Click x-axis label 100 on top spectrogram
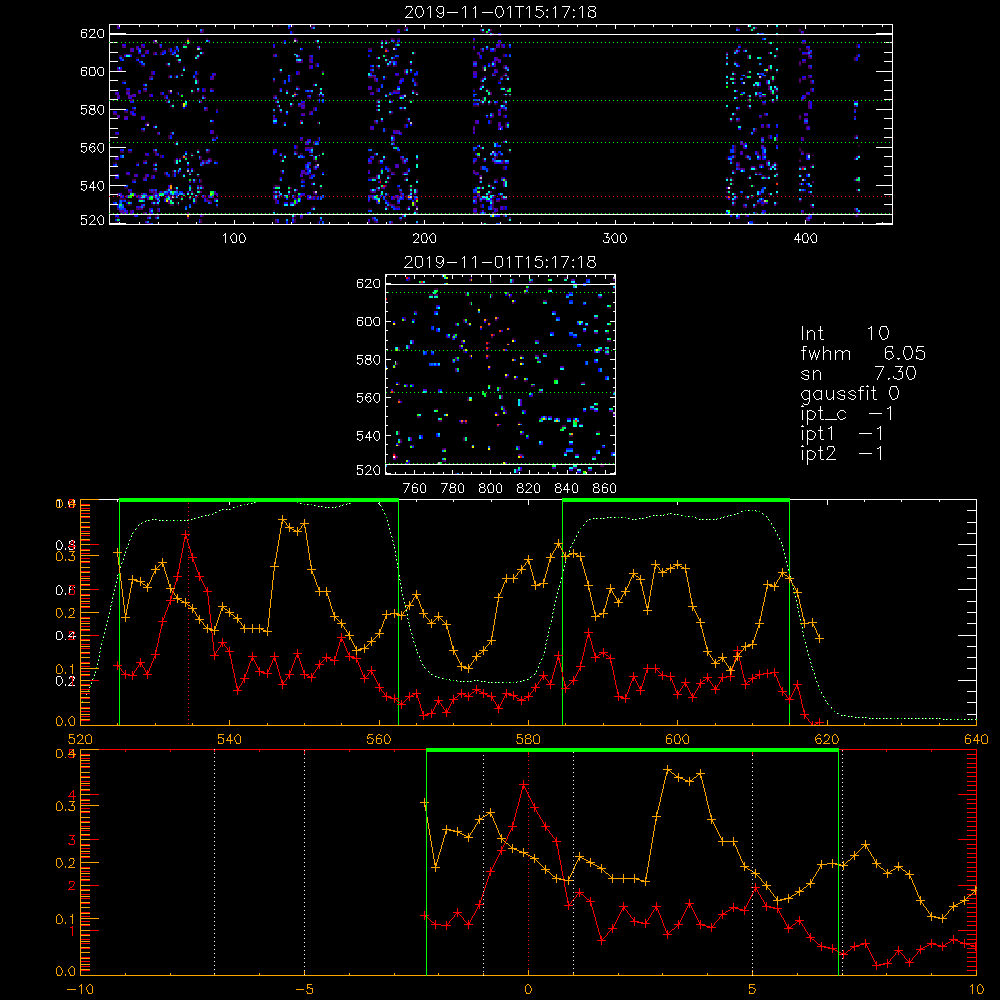1000x1000 pixels. click(233, 239)
